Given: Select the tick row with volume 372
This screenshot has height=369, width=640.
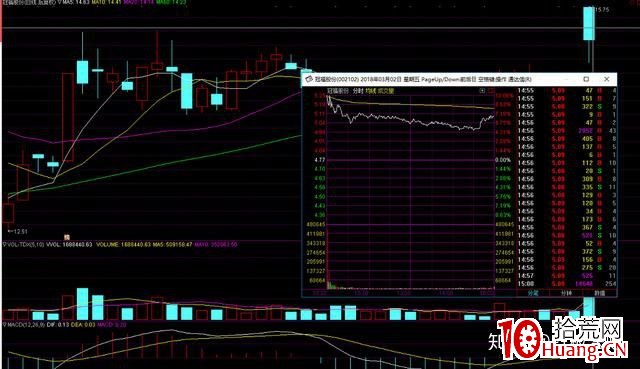Looking at the screenshot, I should click(x=567, y=252).
